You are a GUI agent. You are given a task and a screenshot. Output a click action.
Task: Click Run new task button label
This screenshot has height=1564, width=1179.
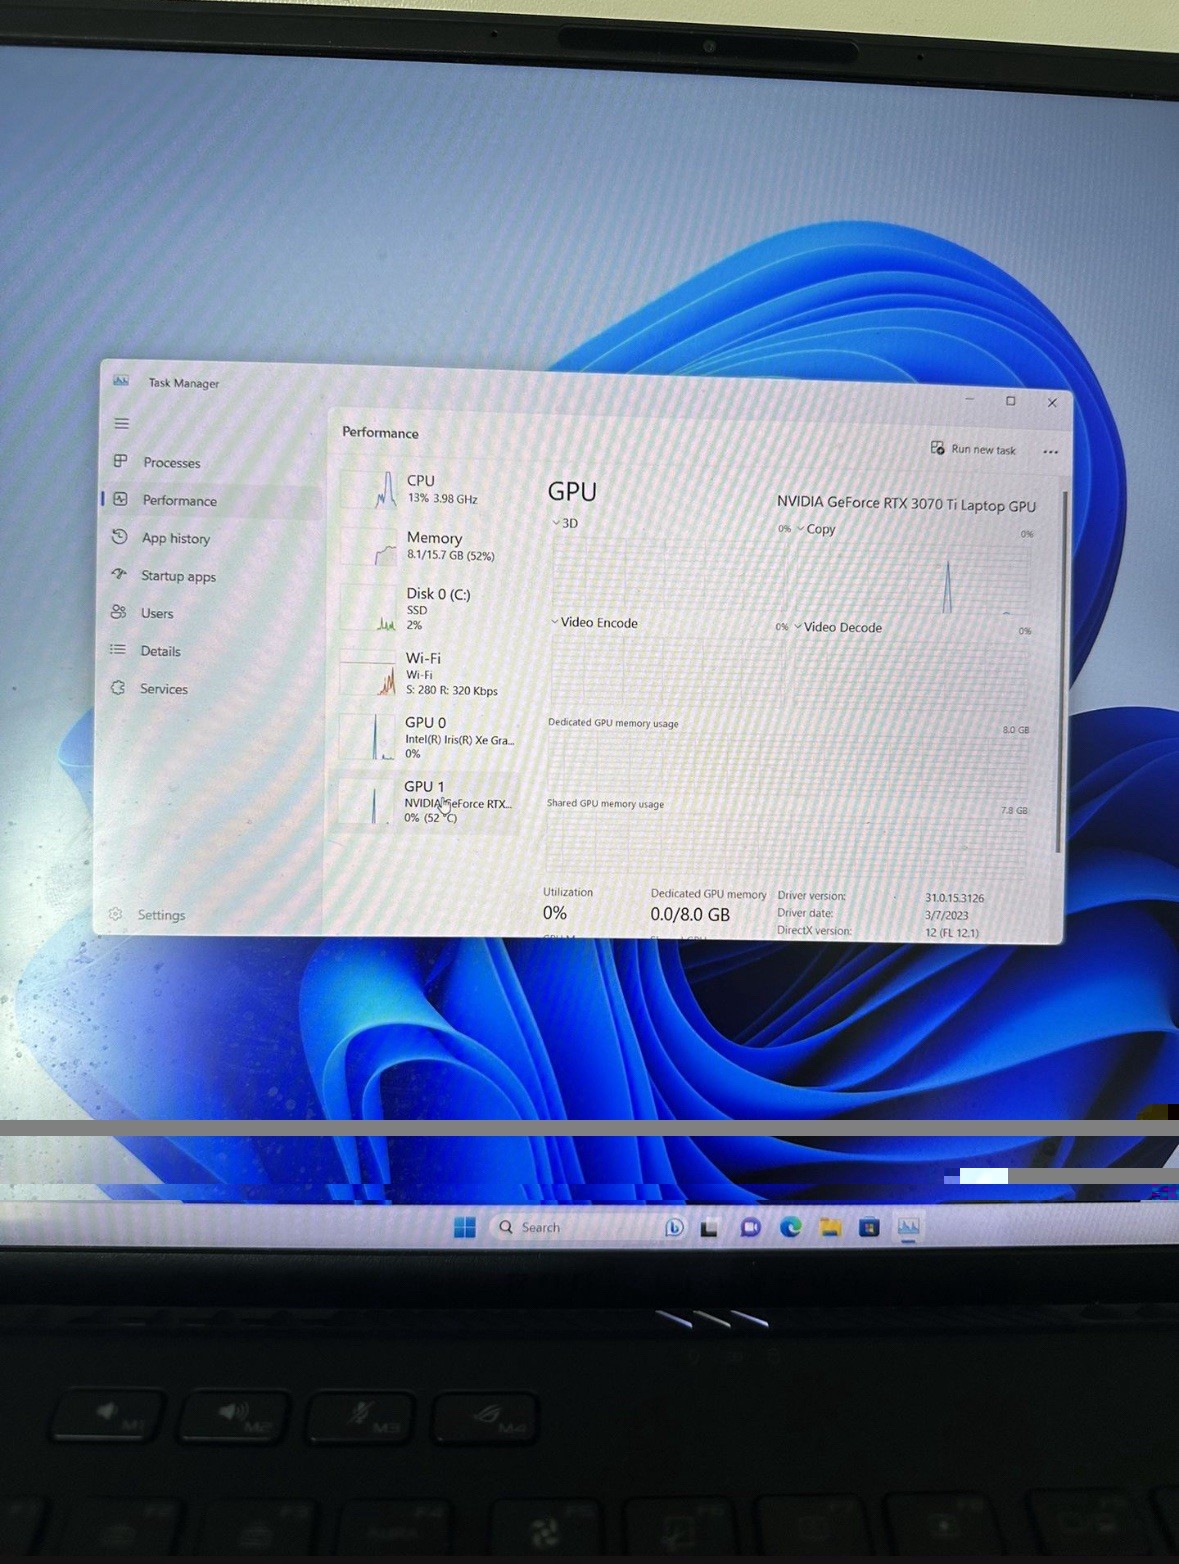[x=983, y=450]
